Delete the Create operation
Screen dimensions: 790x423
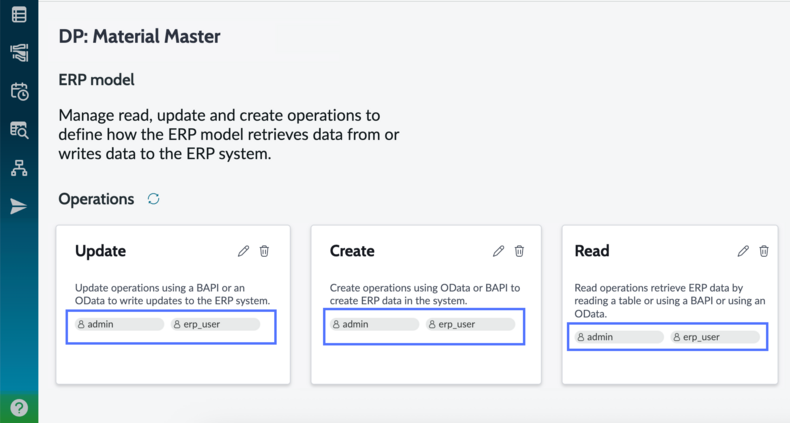tap(519, 251)
